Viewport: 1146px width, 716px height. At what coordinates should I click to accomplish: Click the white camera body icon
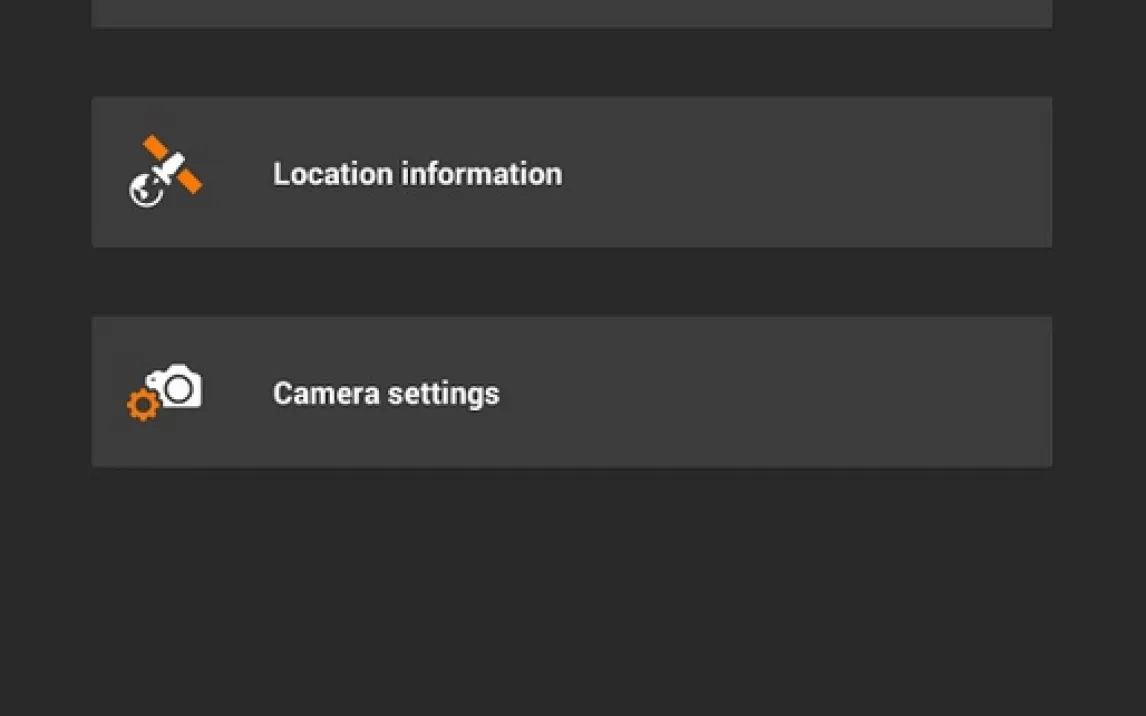point(177,386)
